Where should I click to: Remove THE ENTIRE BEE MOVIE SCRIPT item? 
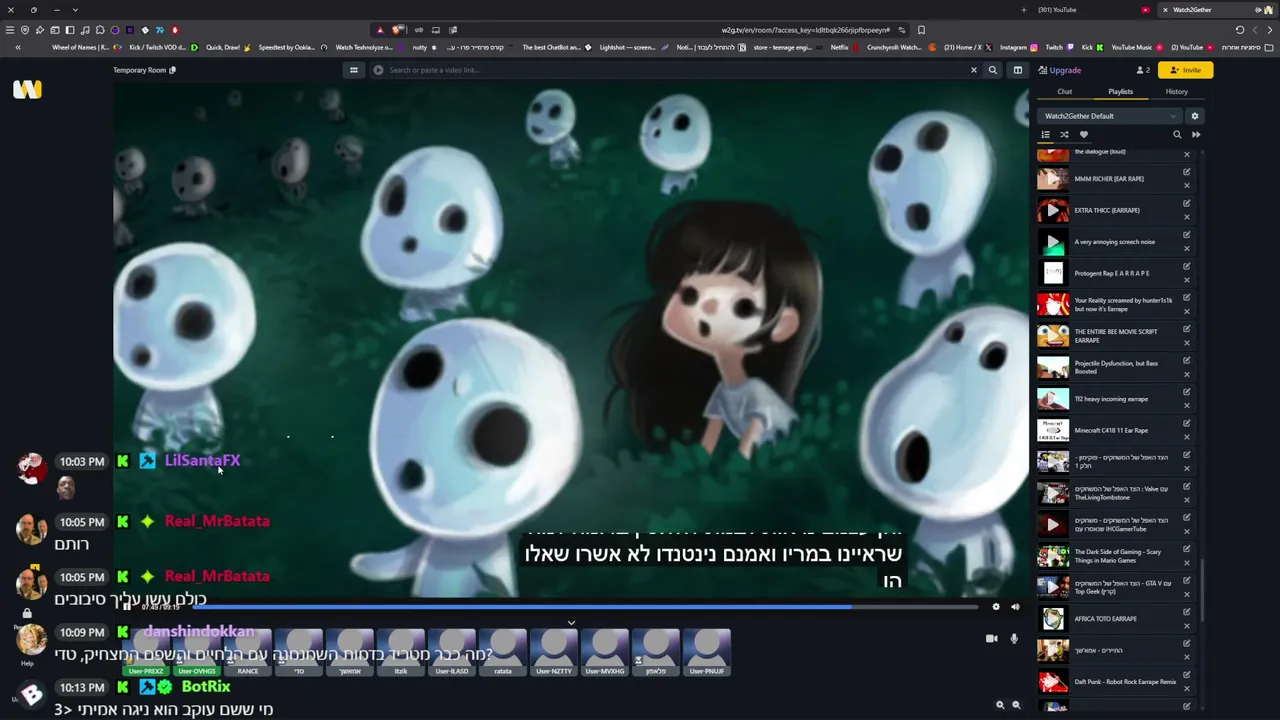1187,343
